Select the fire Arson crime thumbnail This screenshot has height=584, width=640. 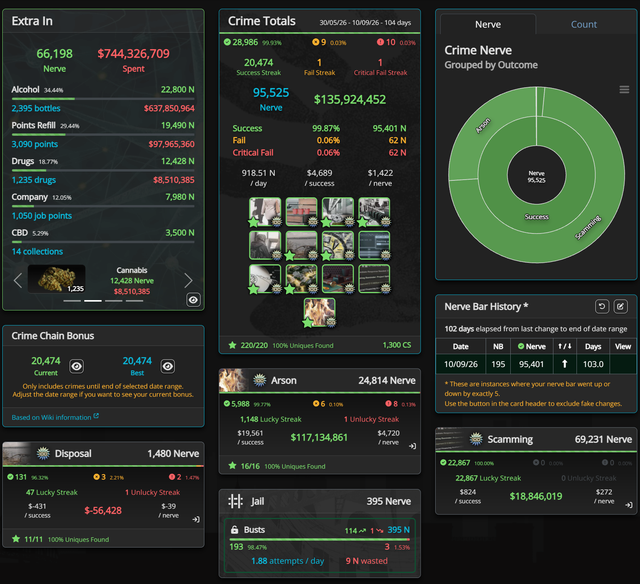(319, 312)
